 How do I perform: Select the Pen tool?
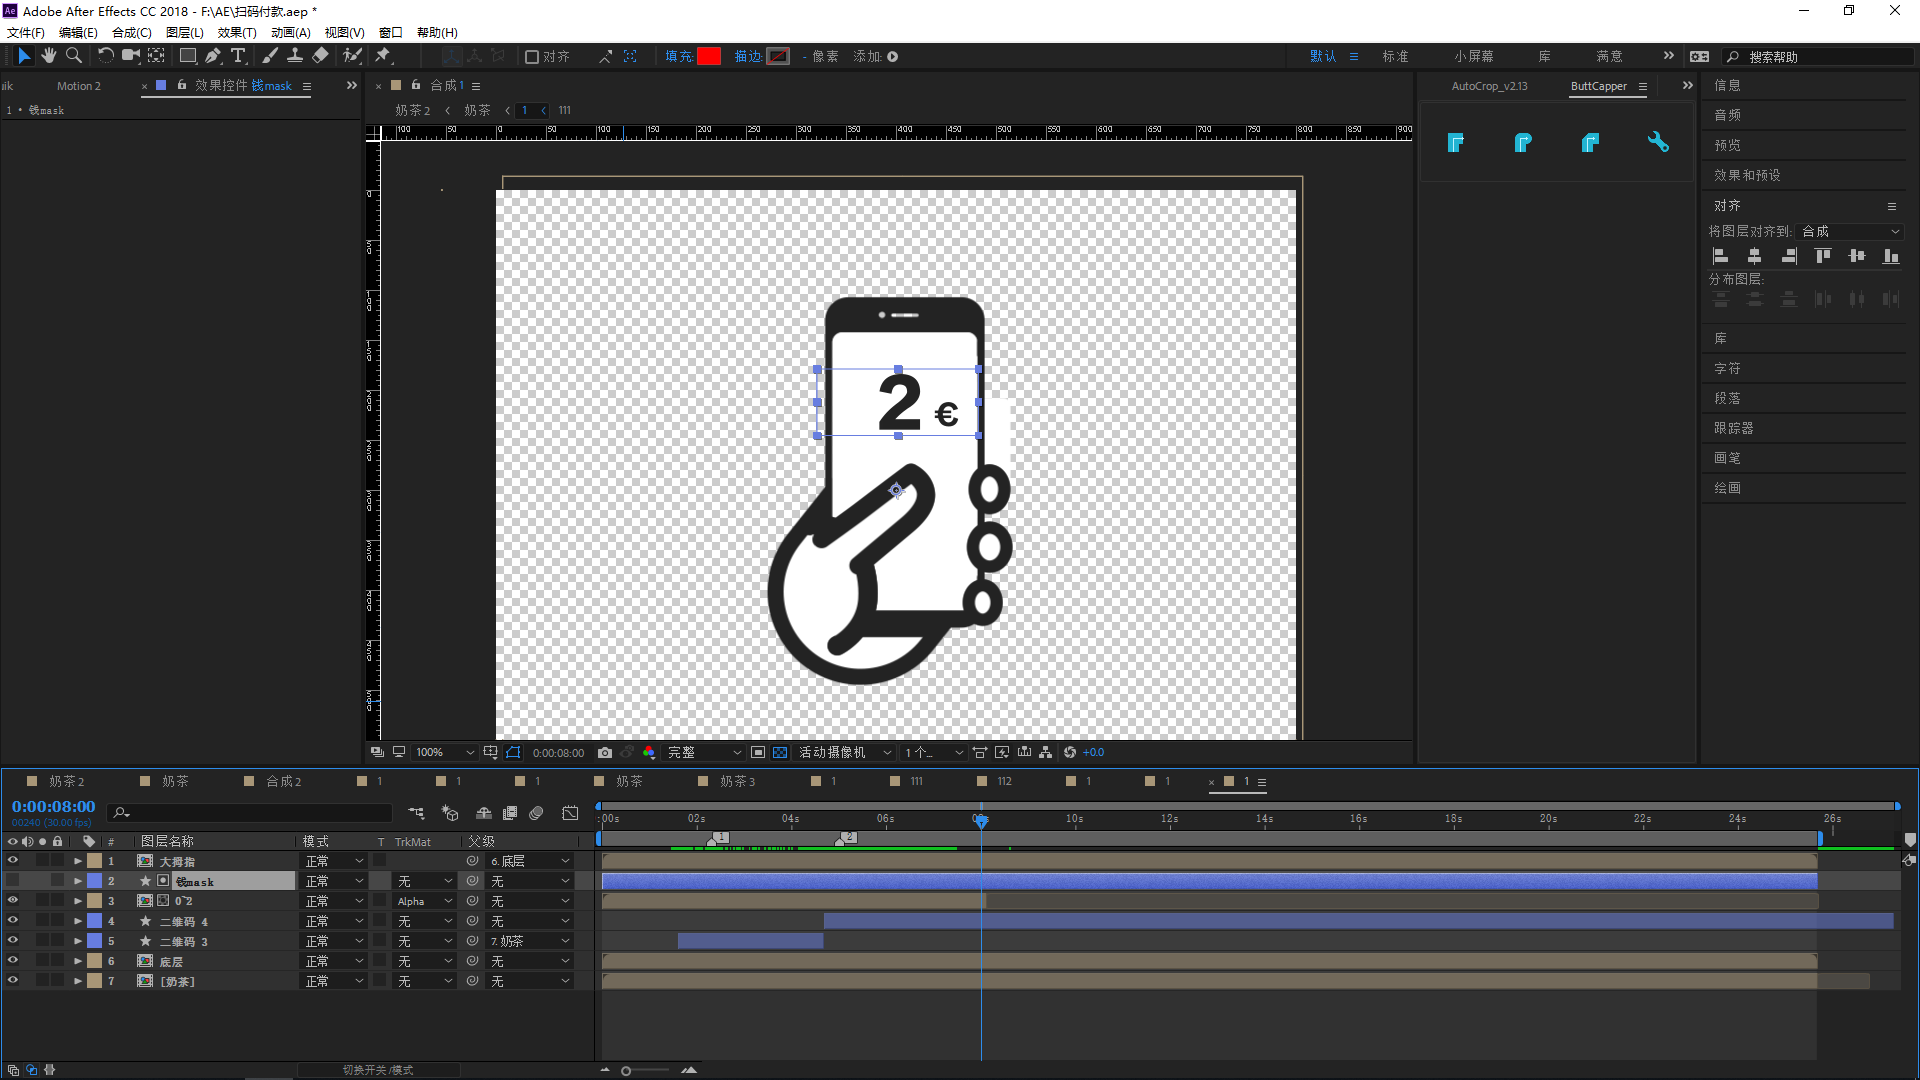[x=212, y=56]
